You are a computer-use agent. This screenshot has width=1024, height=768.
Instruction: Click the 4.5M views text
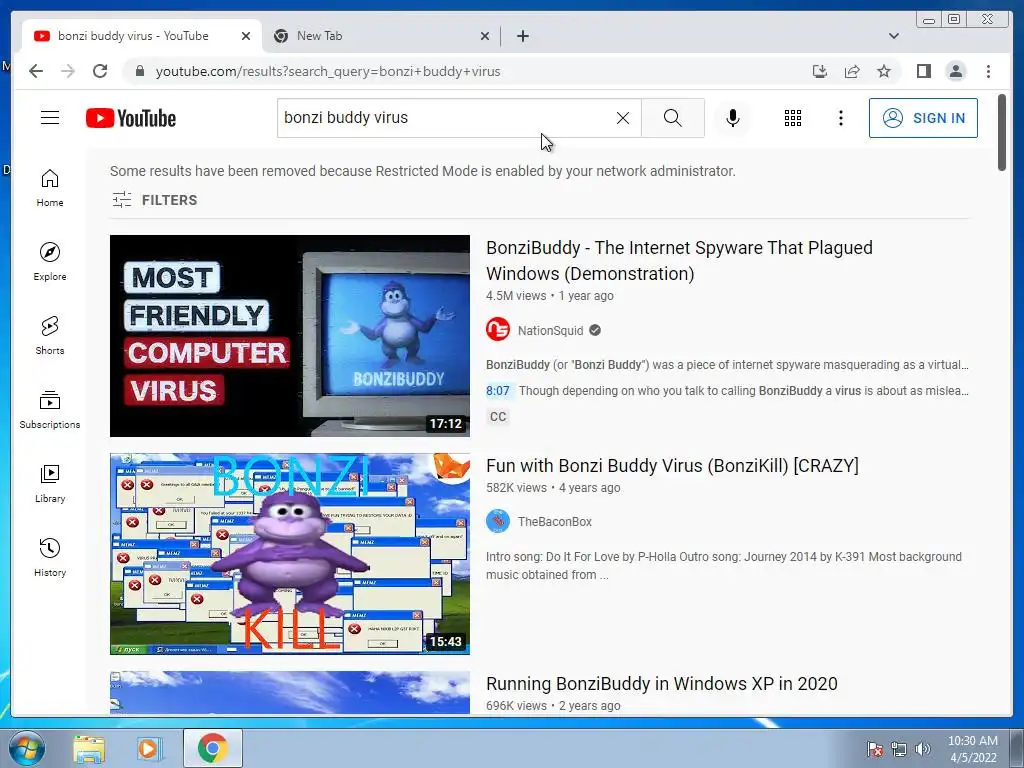(516, 296)
